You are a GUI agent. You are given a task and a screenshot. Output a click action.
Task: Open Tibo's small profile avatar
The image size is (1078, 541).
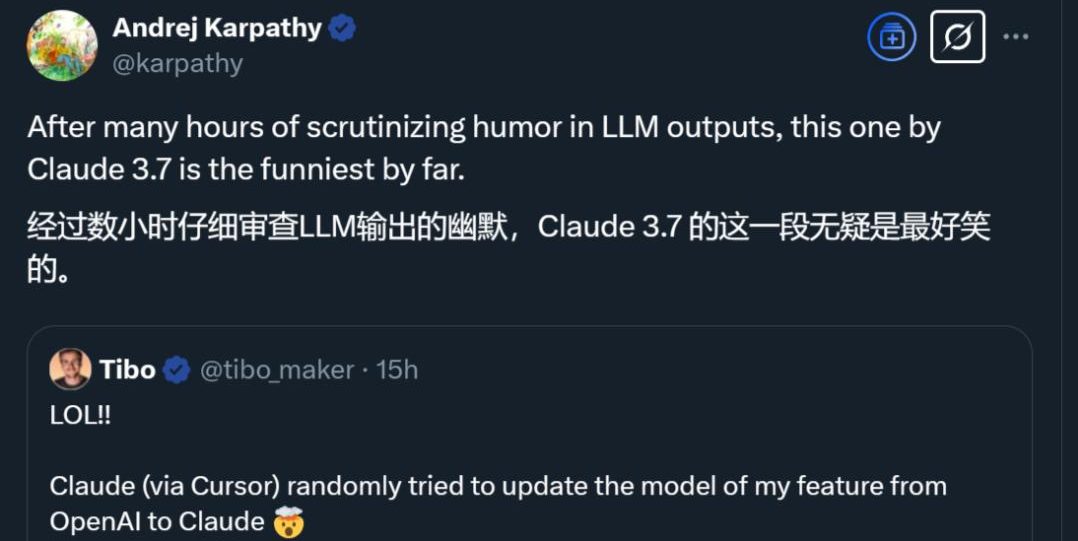tap(70, 370)
